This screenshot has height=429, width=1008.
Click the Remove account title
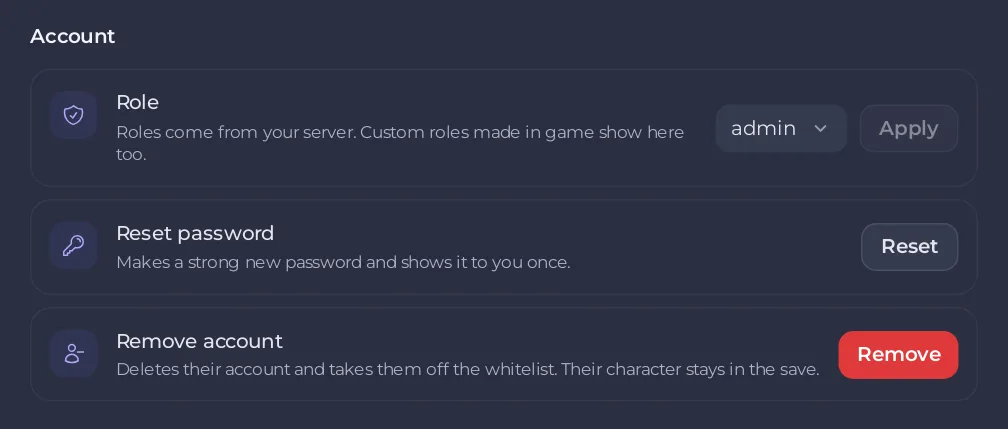click(x=199, y=341)
